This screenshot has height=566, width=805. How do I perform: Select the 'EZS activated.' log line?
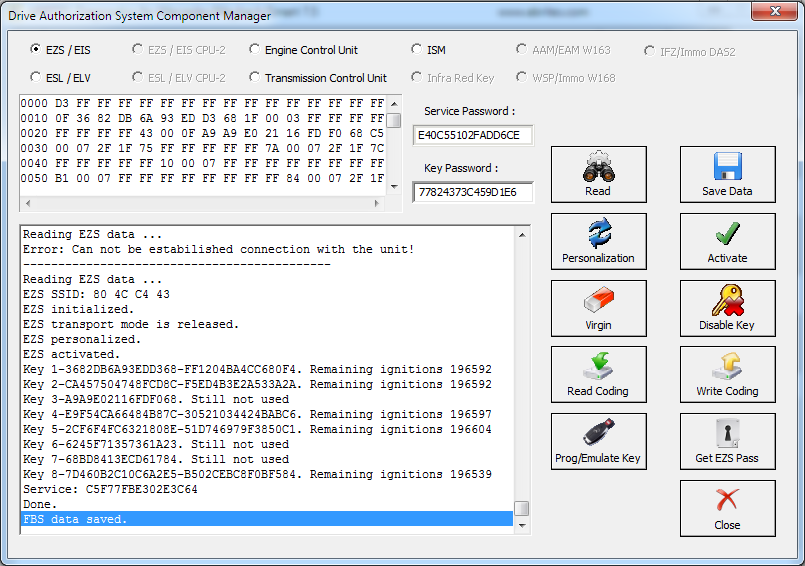[x=267, y=354]
